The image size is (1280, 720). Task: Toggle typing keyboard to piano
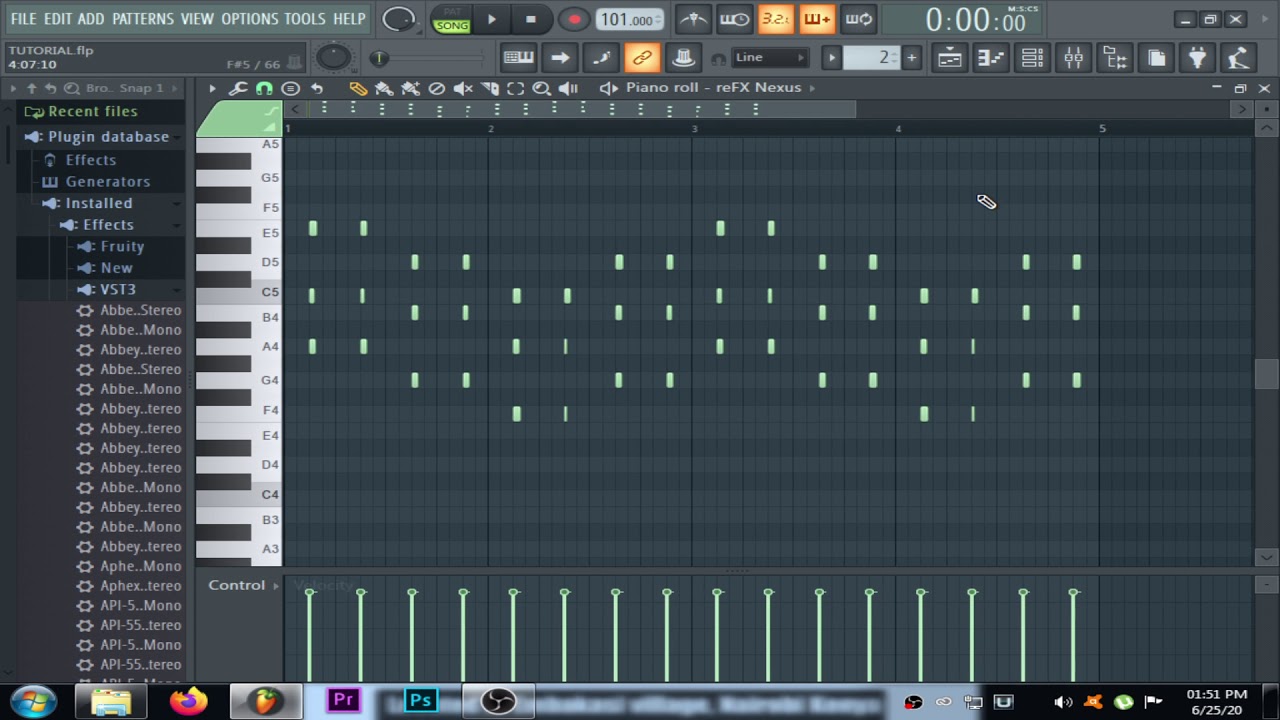point(518,58)
